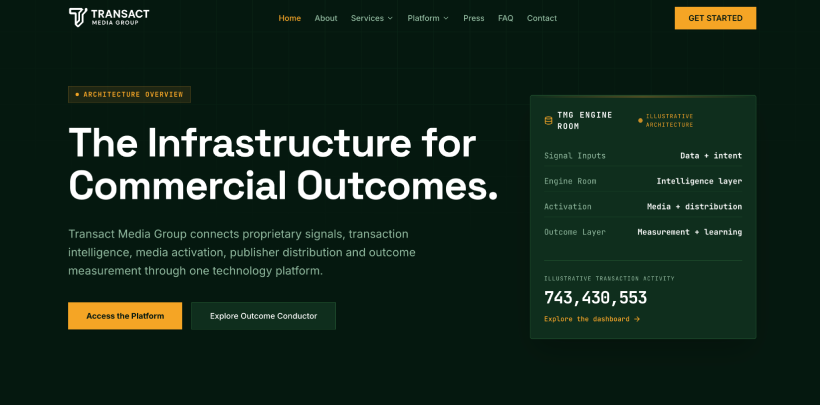
Task: Click the "Measurement + learning" value
Action: click(690, 232)
